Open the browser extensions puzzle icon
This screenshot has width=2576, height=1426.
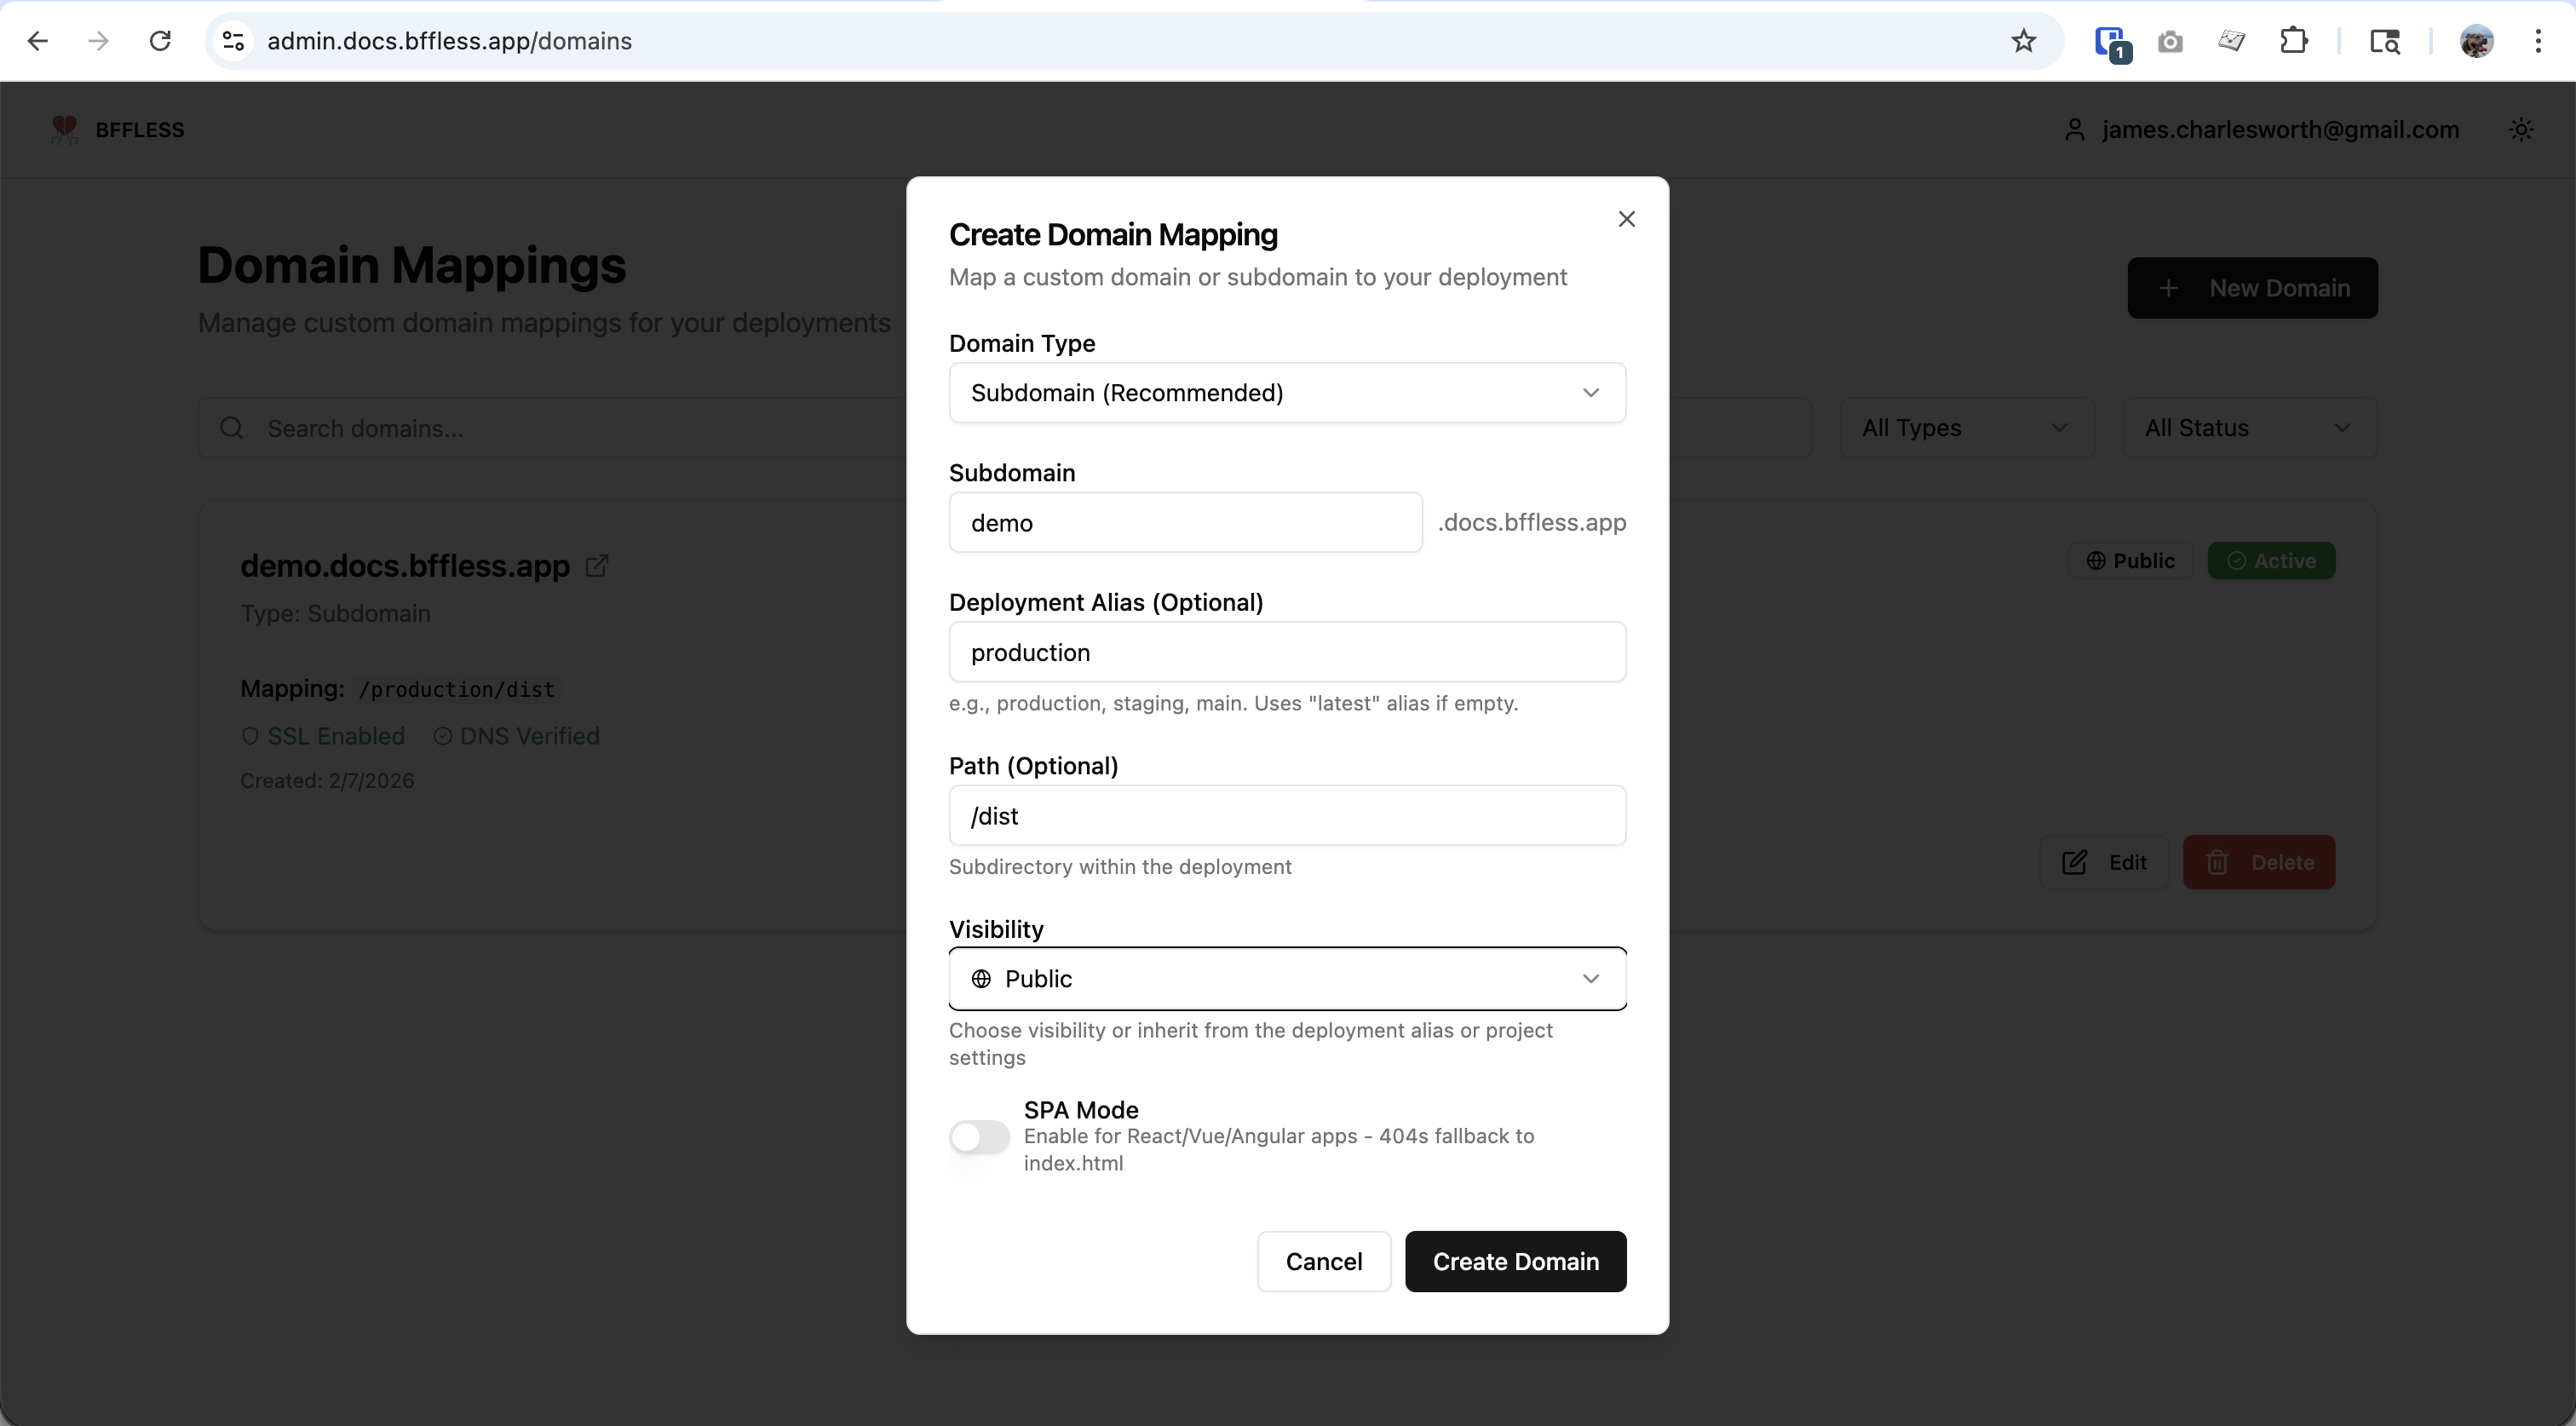click(2293, 41)
